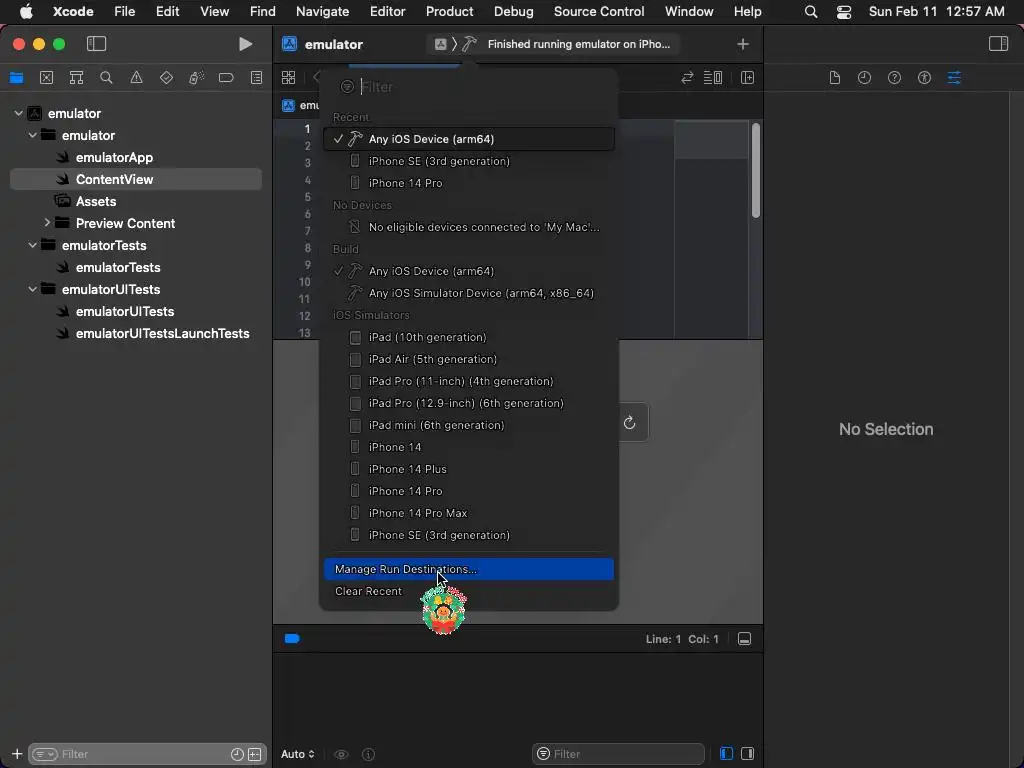Click the info circle icon in debug bar
This screenshot has width=1024, height=768.
pyautogui.click(x=368, y=754)
